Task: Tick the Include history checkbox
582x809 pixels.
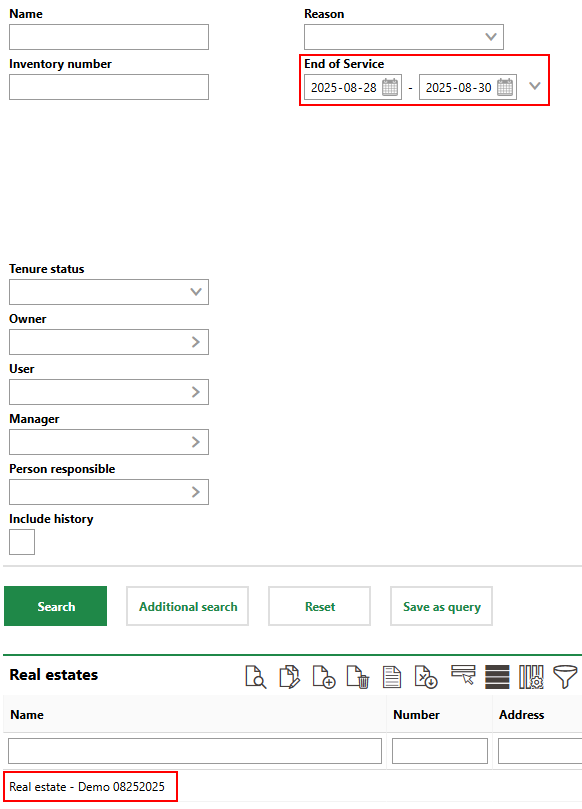Action: (22, 542)
